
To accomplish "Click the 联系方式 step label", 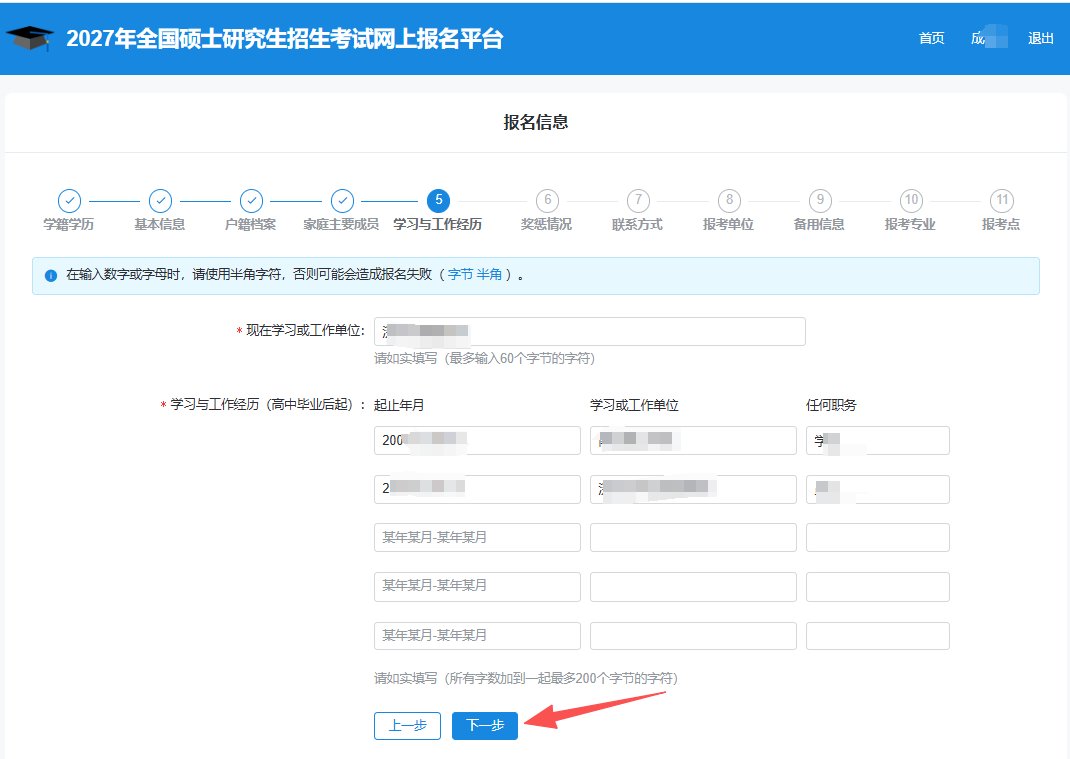I will (x=637, y=225).
